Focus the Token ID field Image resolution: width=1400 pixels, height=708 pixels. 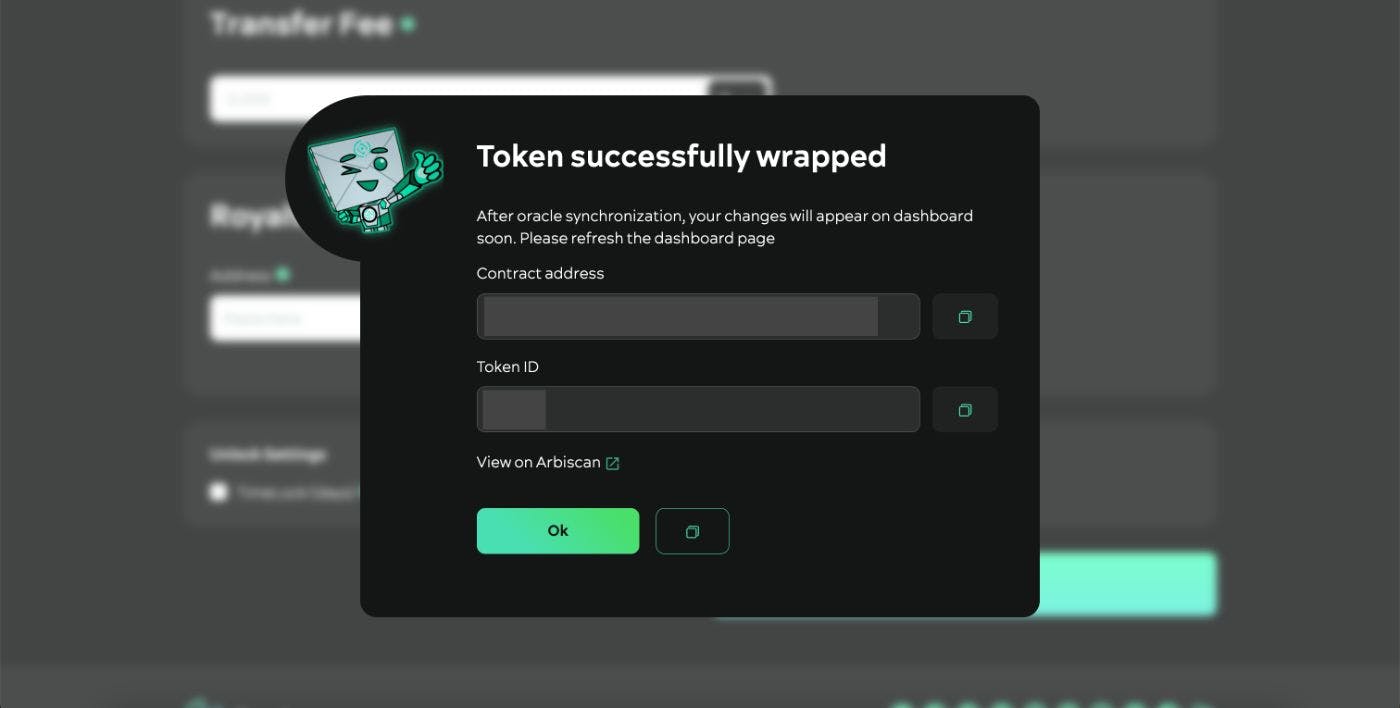click(698, 410)
